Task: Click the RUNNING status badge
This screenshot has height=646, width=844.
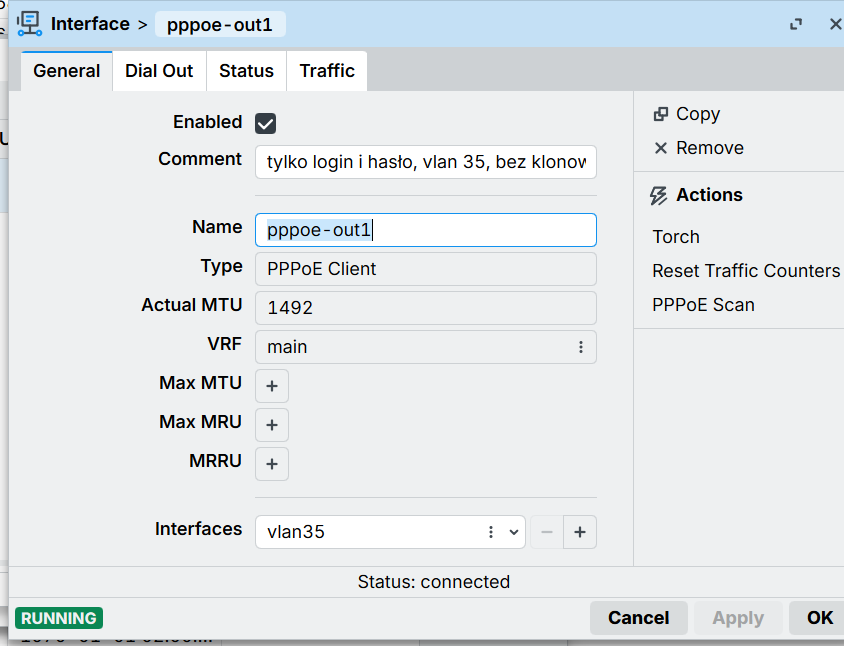Action: pos(59,618)
